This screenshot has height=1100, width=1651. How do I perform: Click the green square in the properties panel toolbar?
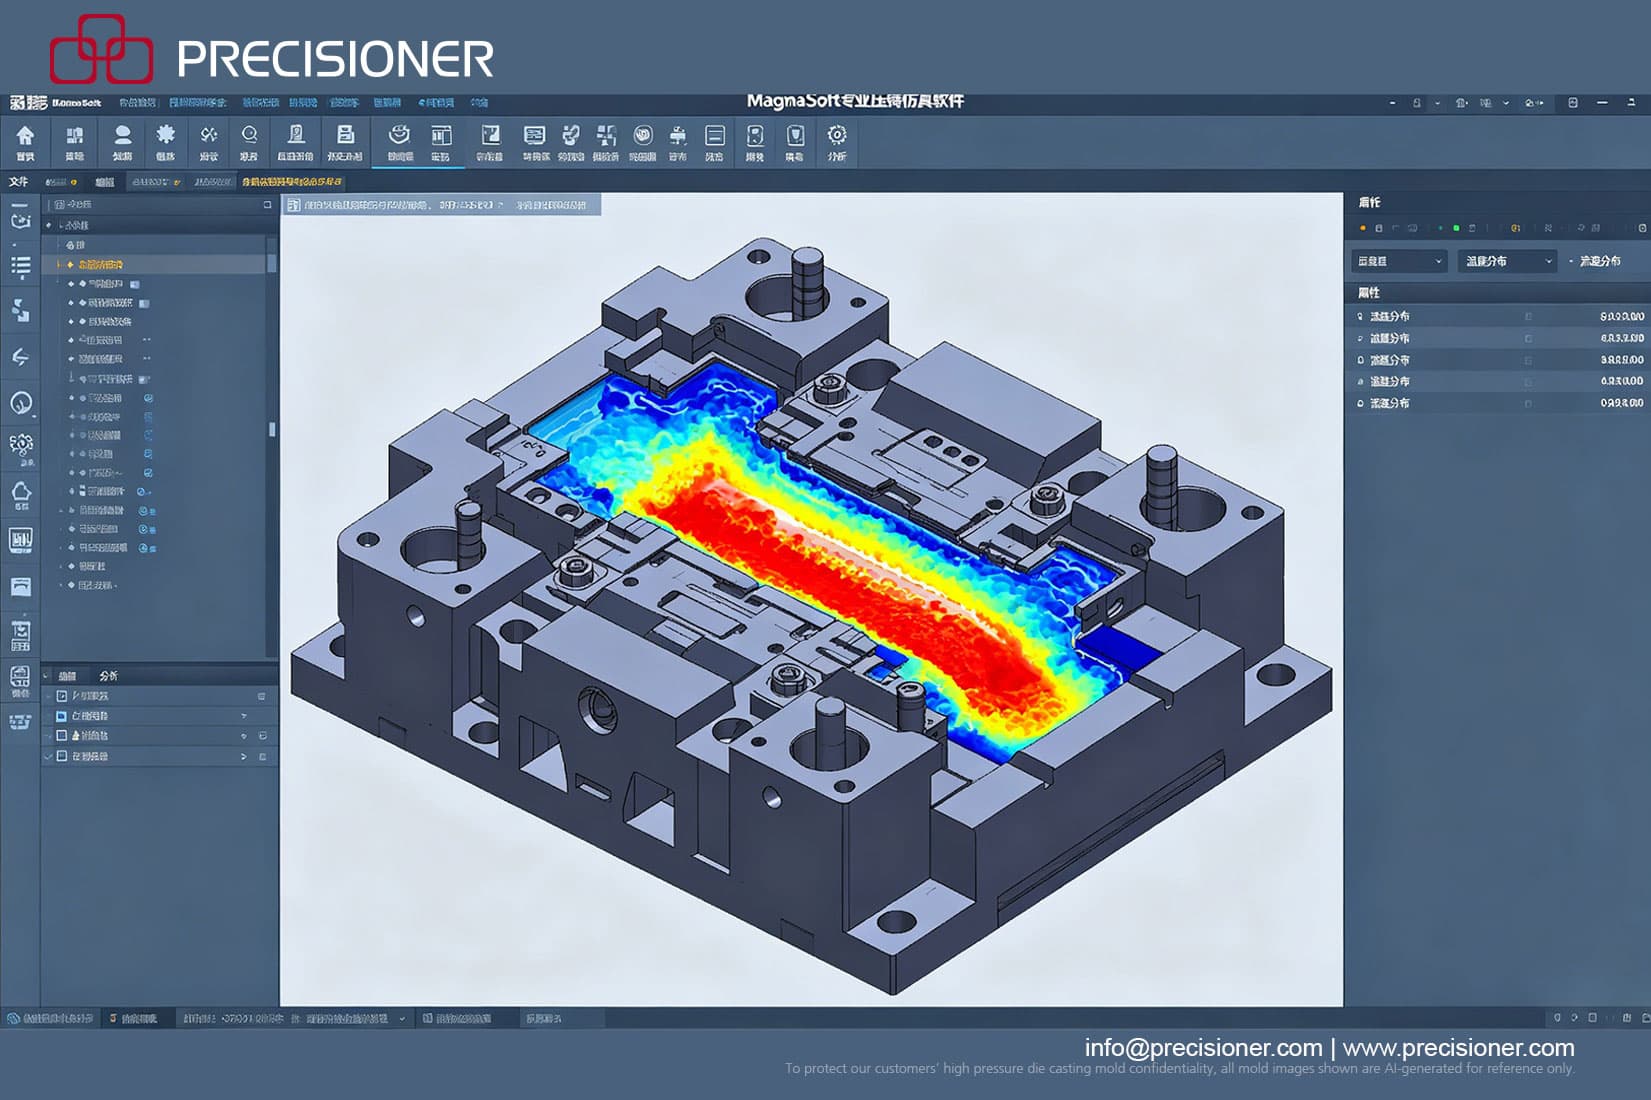(1457, 228)
